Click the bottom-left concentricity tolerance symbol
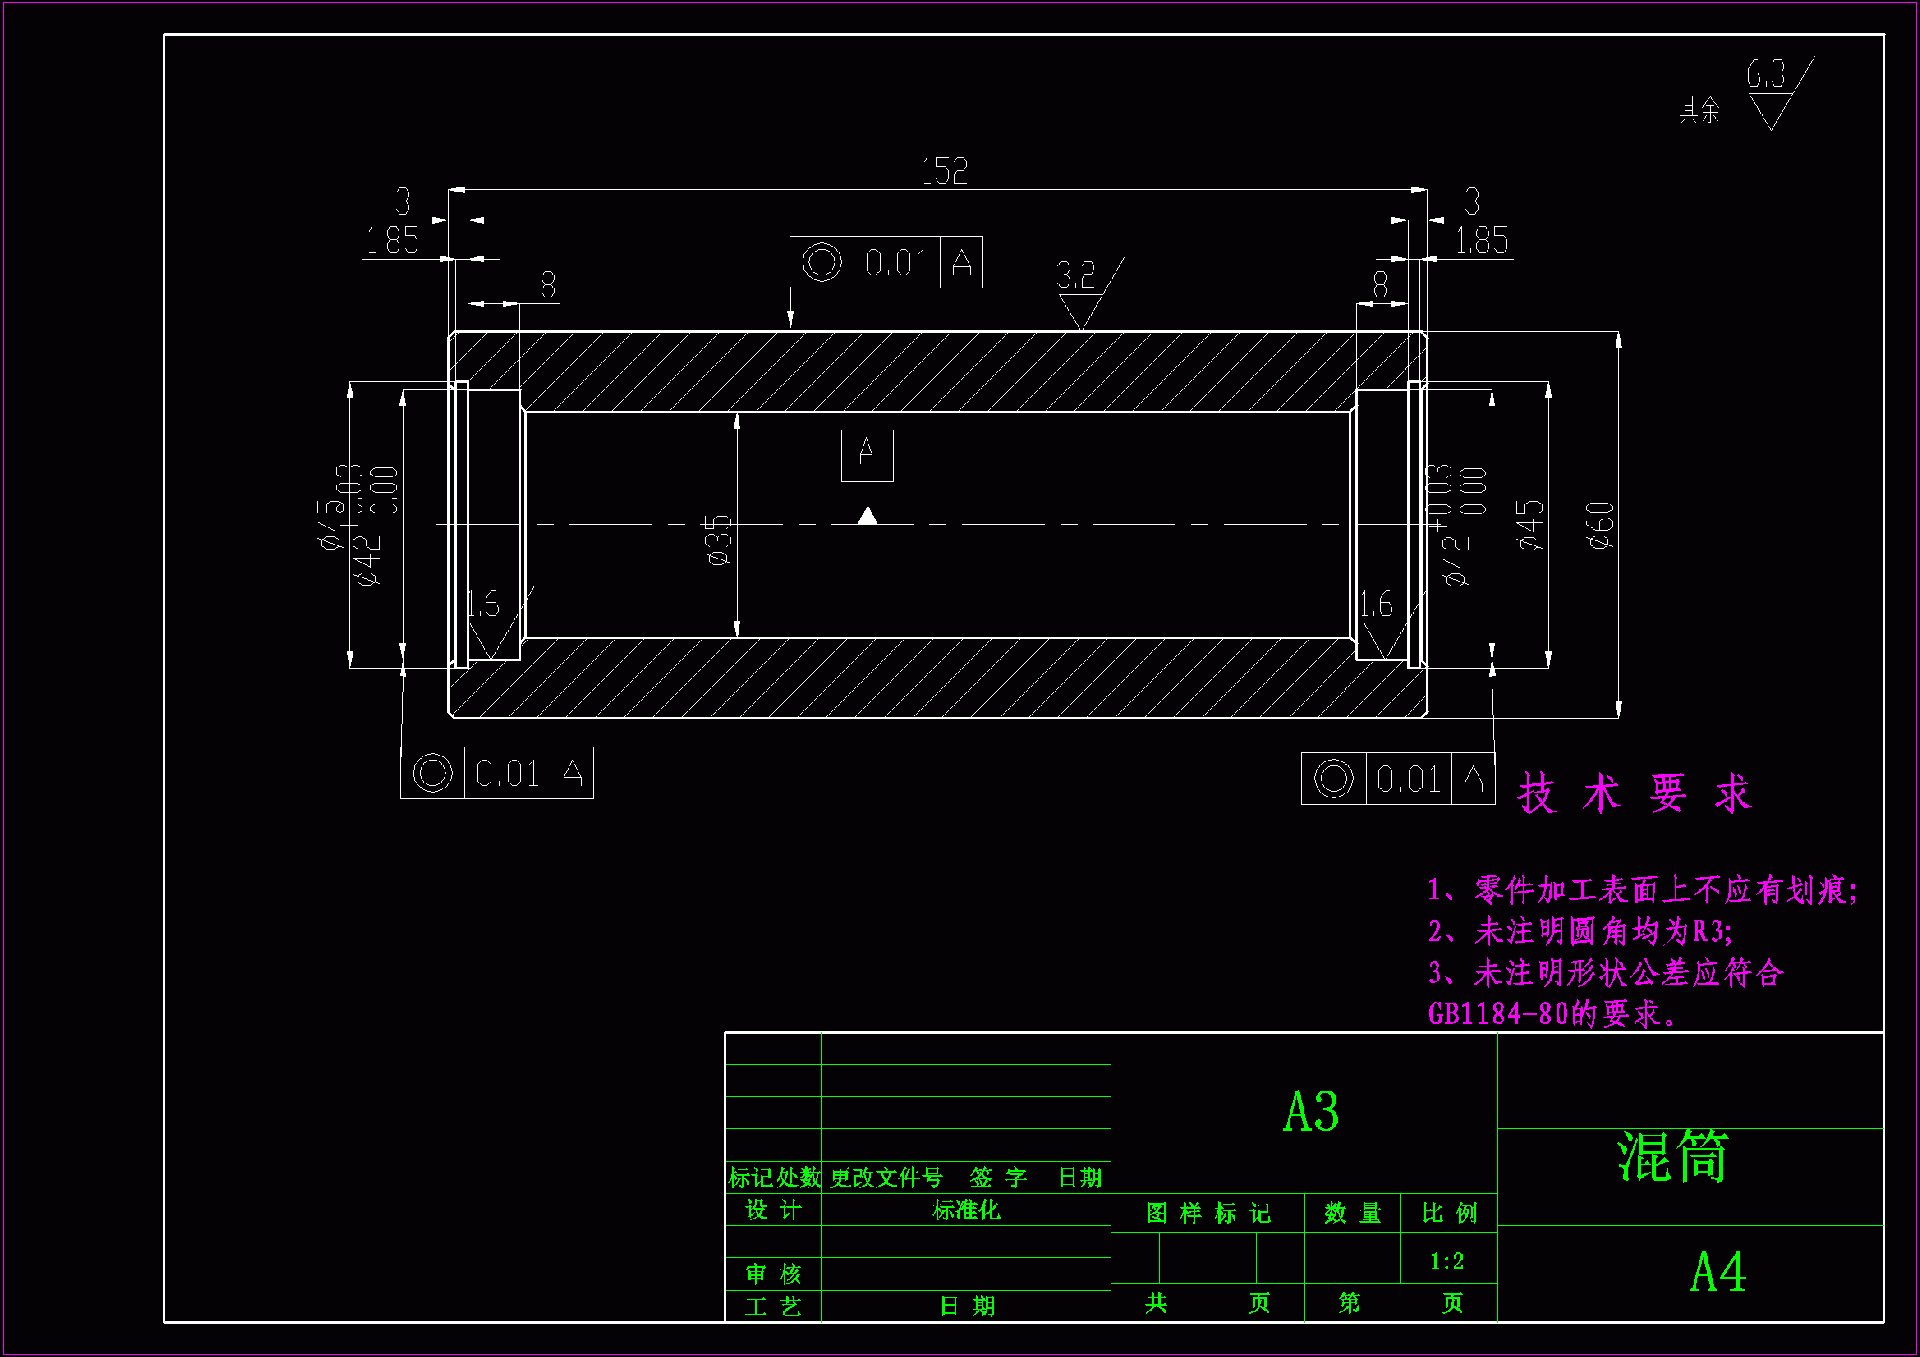The image size is (1920, 1357). tap(433, 773)
